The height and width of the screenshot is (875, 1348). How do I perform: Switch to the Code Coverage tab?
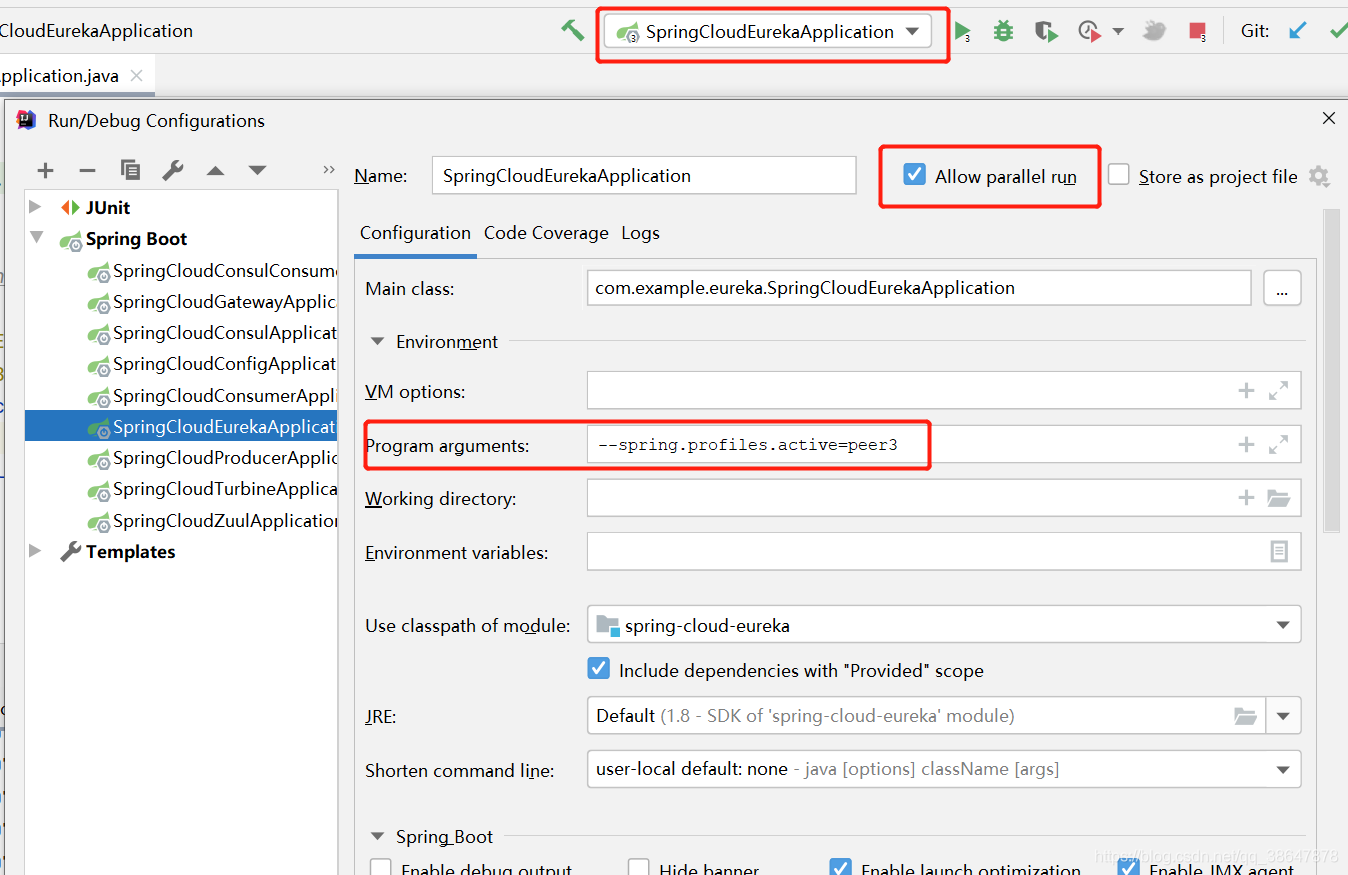pyautogui.click(x=546, y=233)
